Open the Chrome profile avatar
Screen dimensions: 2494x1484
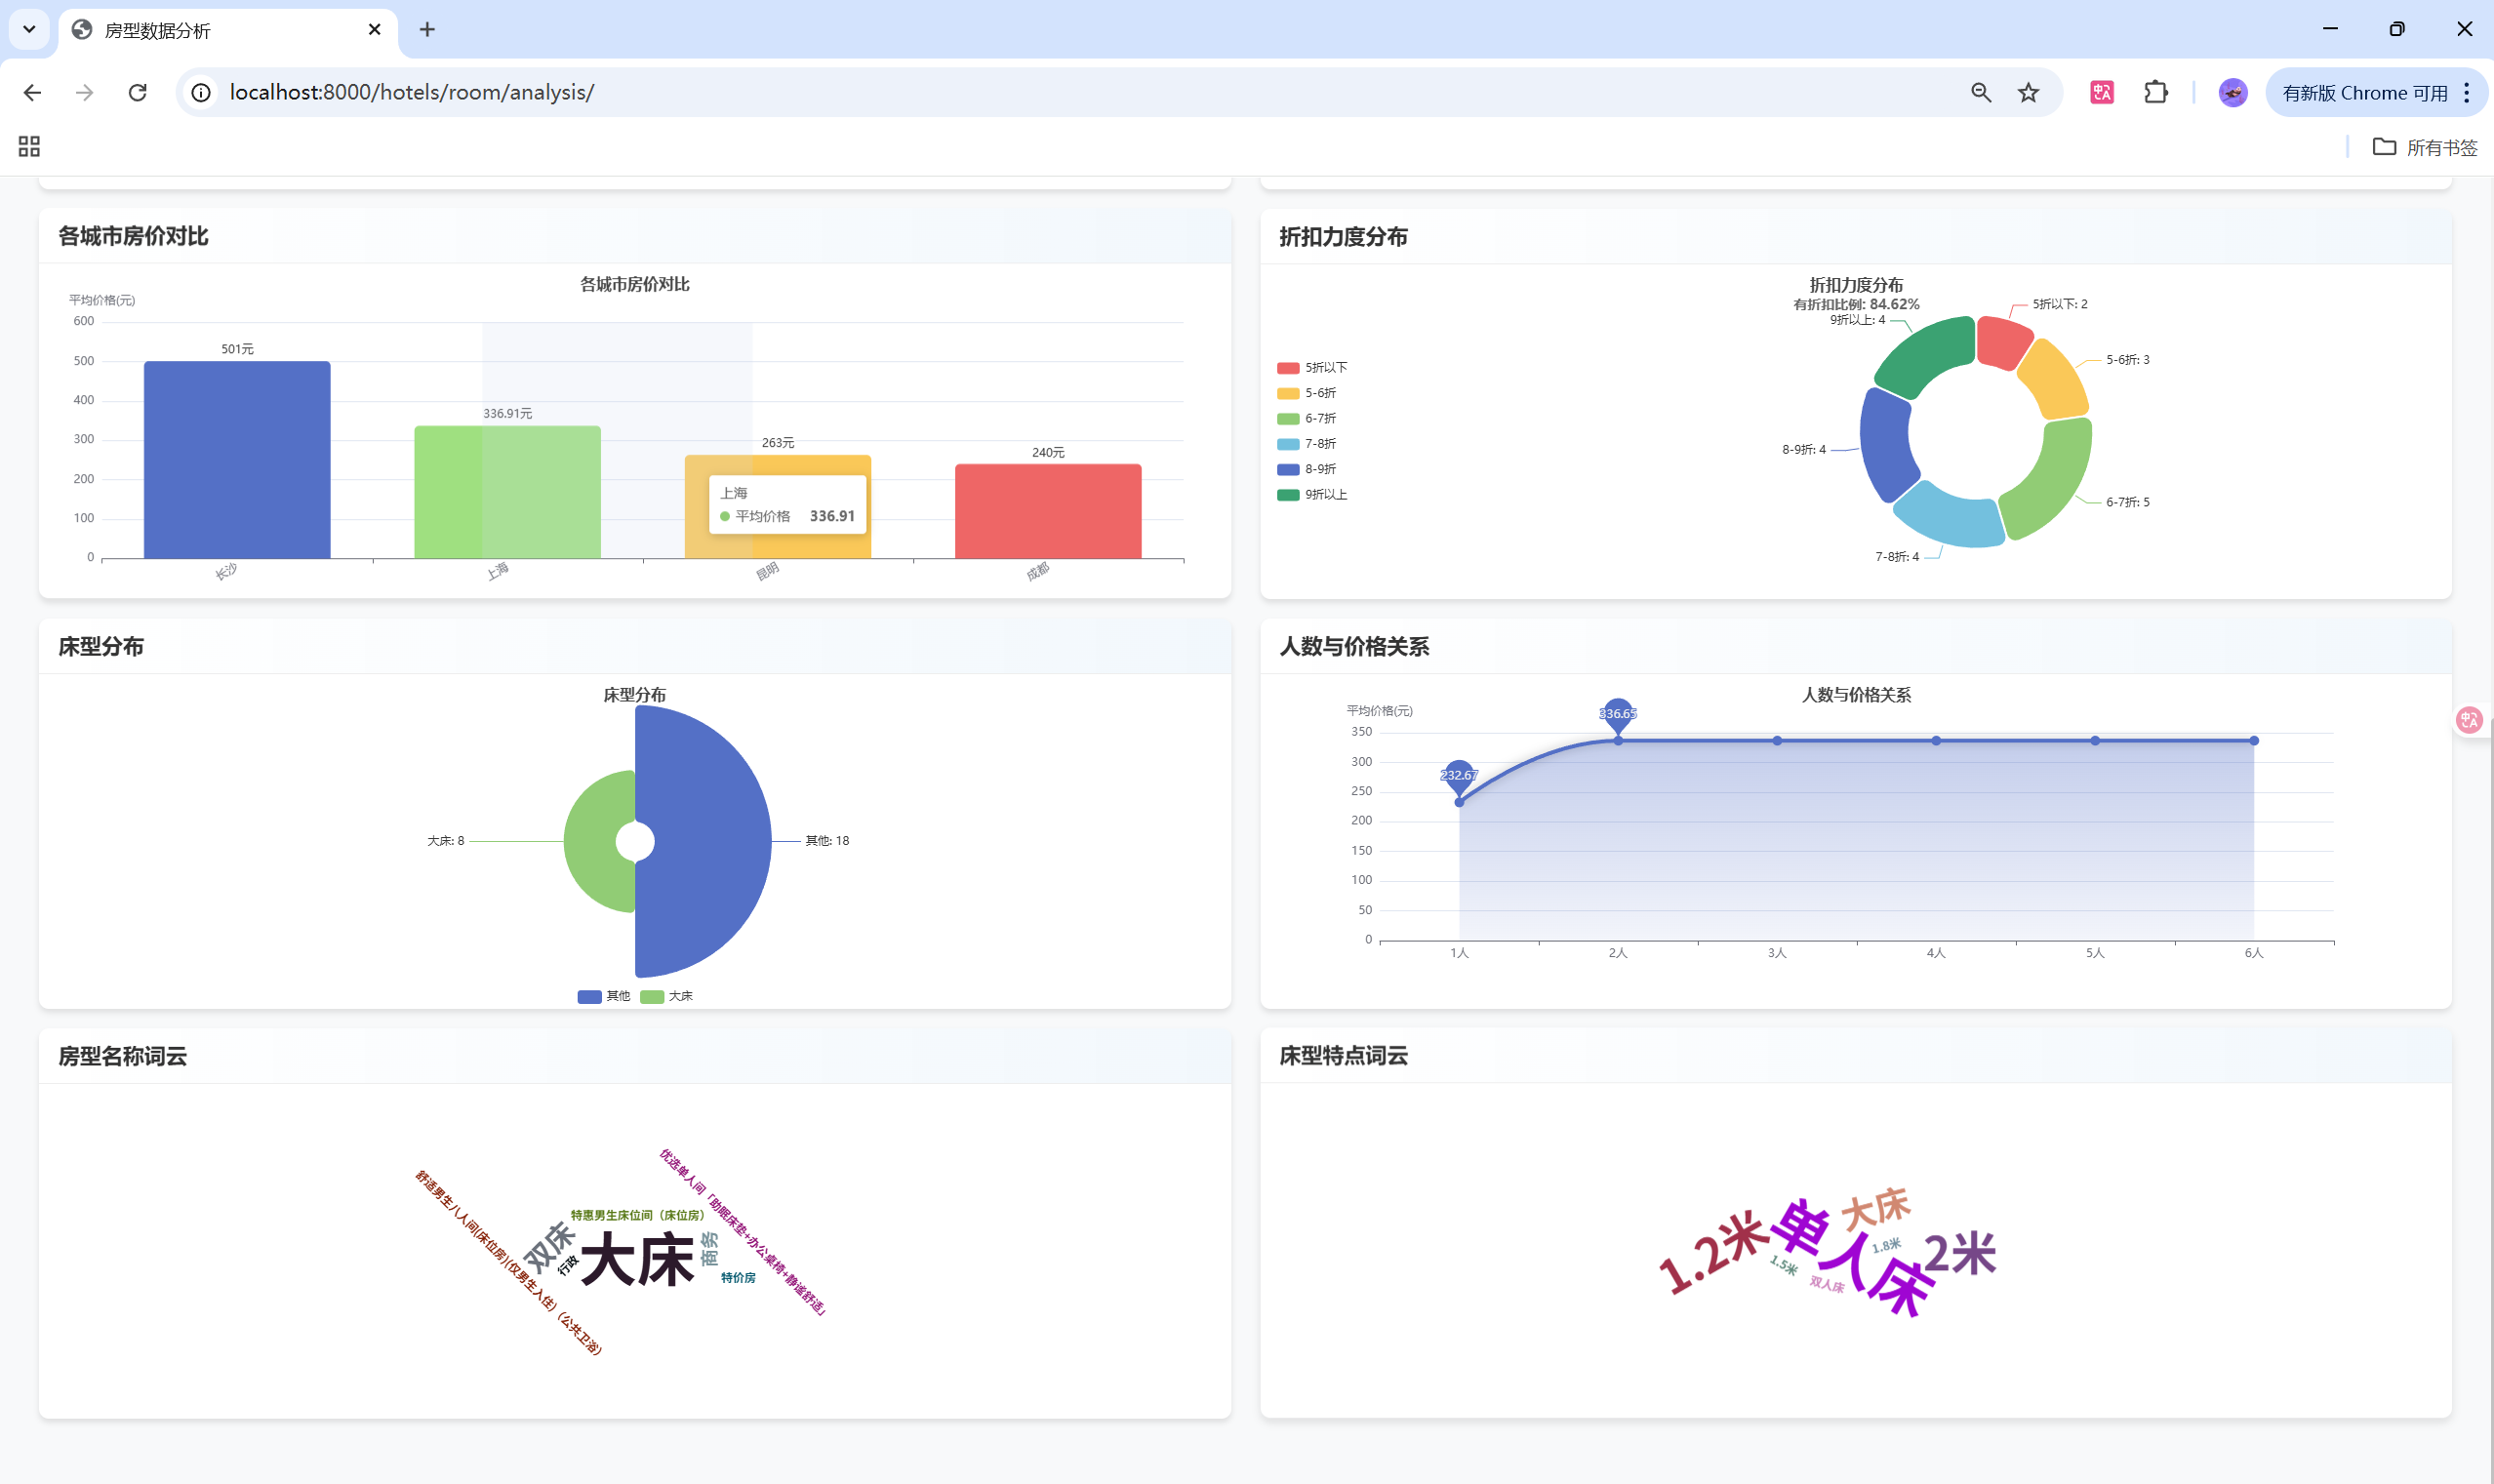pyautogui.click(x=2232, y=93)
